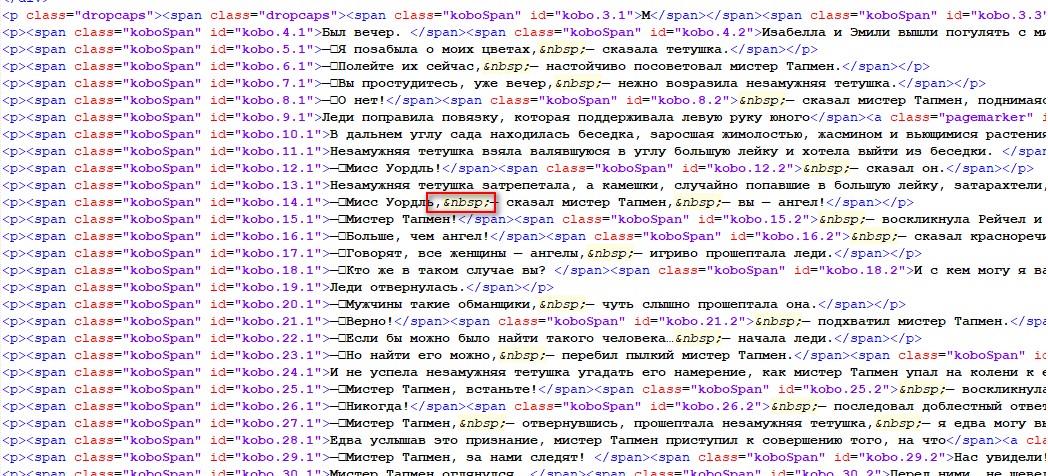Click the text "Мистер Тапмен!"

[x=401, y=219]
